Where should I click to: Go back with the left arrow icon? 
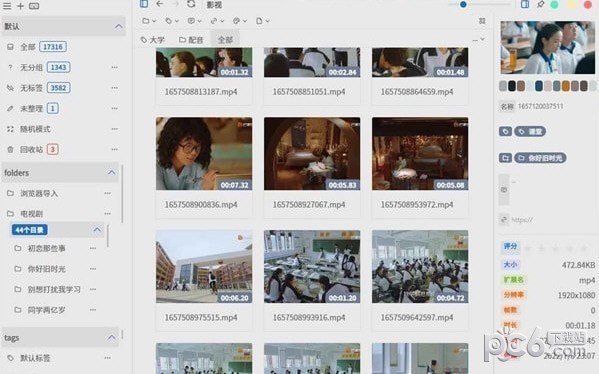pos(160,4)
